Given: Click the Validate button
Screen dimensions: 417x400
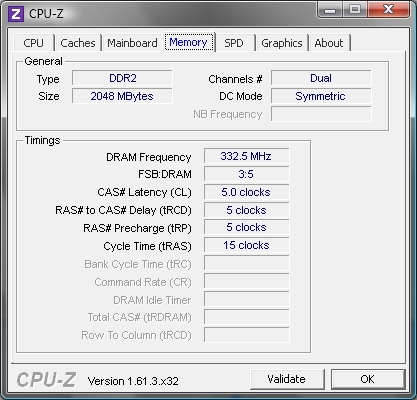Looking at the screenshot, I should pyautogui.click(x=287, y=379).
